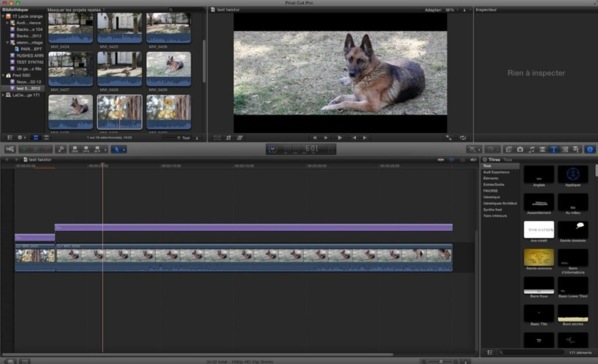Click the insert clip edit icon
The image size is (598, 364).
86,149
